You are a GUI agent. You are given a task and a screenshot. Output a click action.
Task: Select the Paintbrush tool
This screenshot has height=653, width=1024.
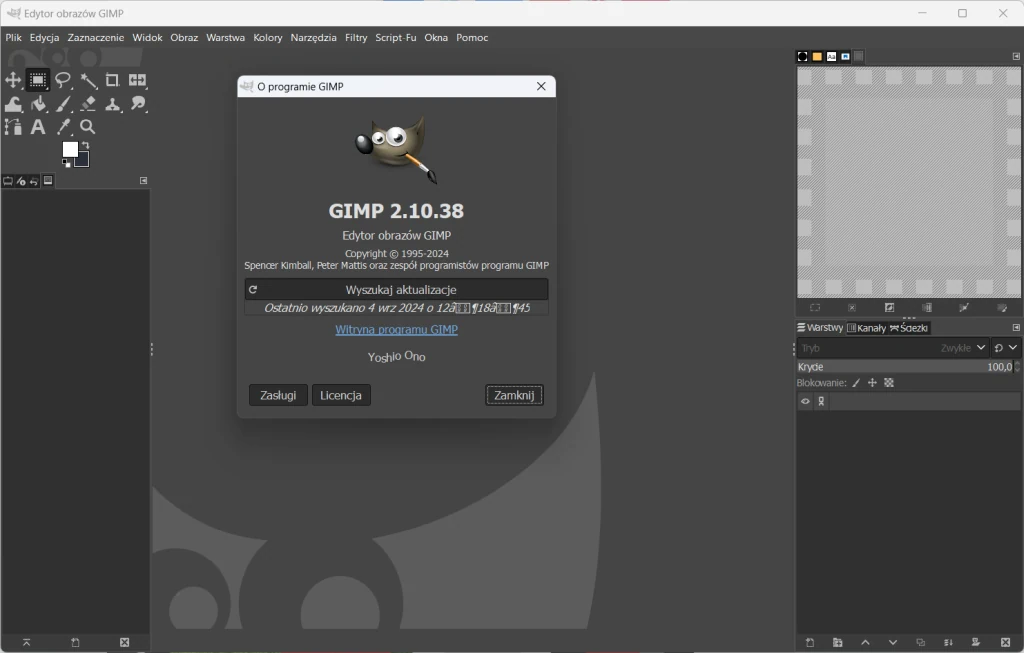click(x=63, y=104)
